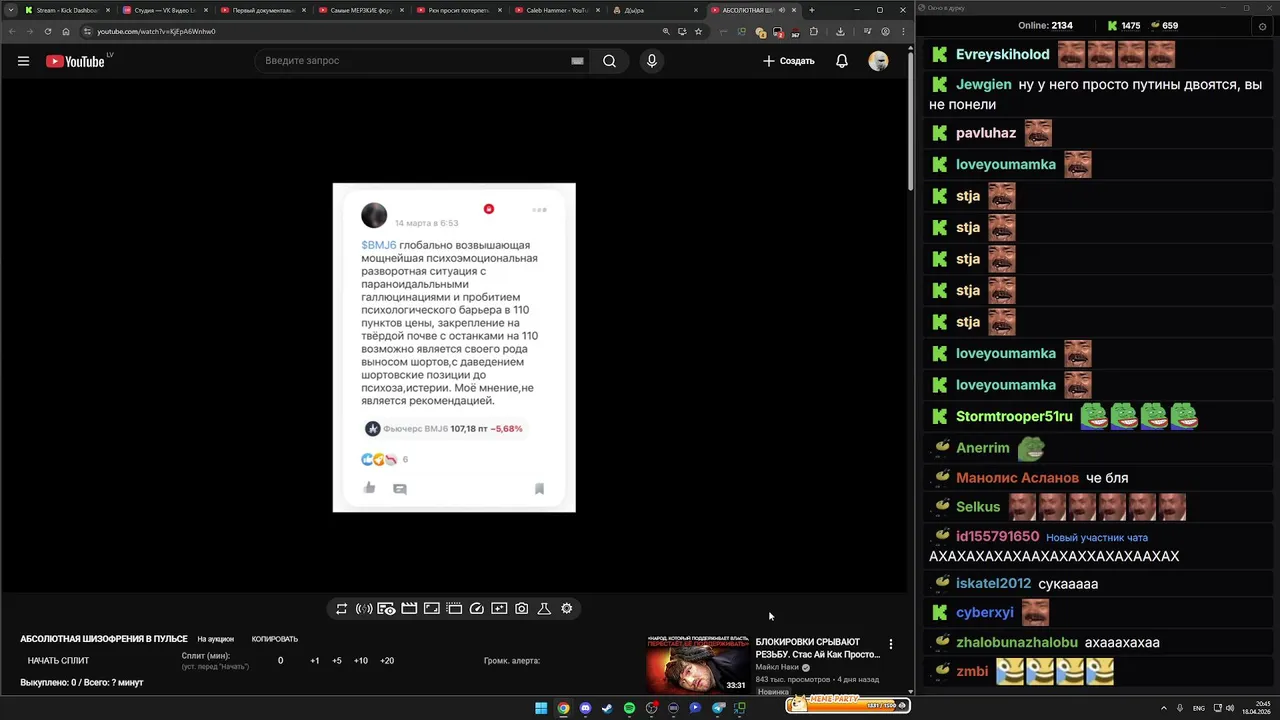Bookmark this page with the star
This screenshot has width=1280, height=720.
[x=698, y=31]
